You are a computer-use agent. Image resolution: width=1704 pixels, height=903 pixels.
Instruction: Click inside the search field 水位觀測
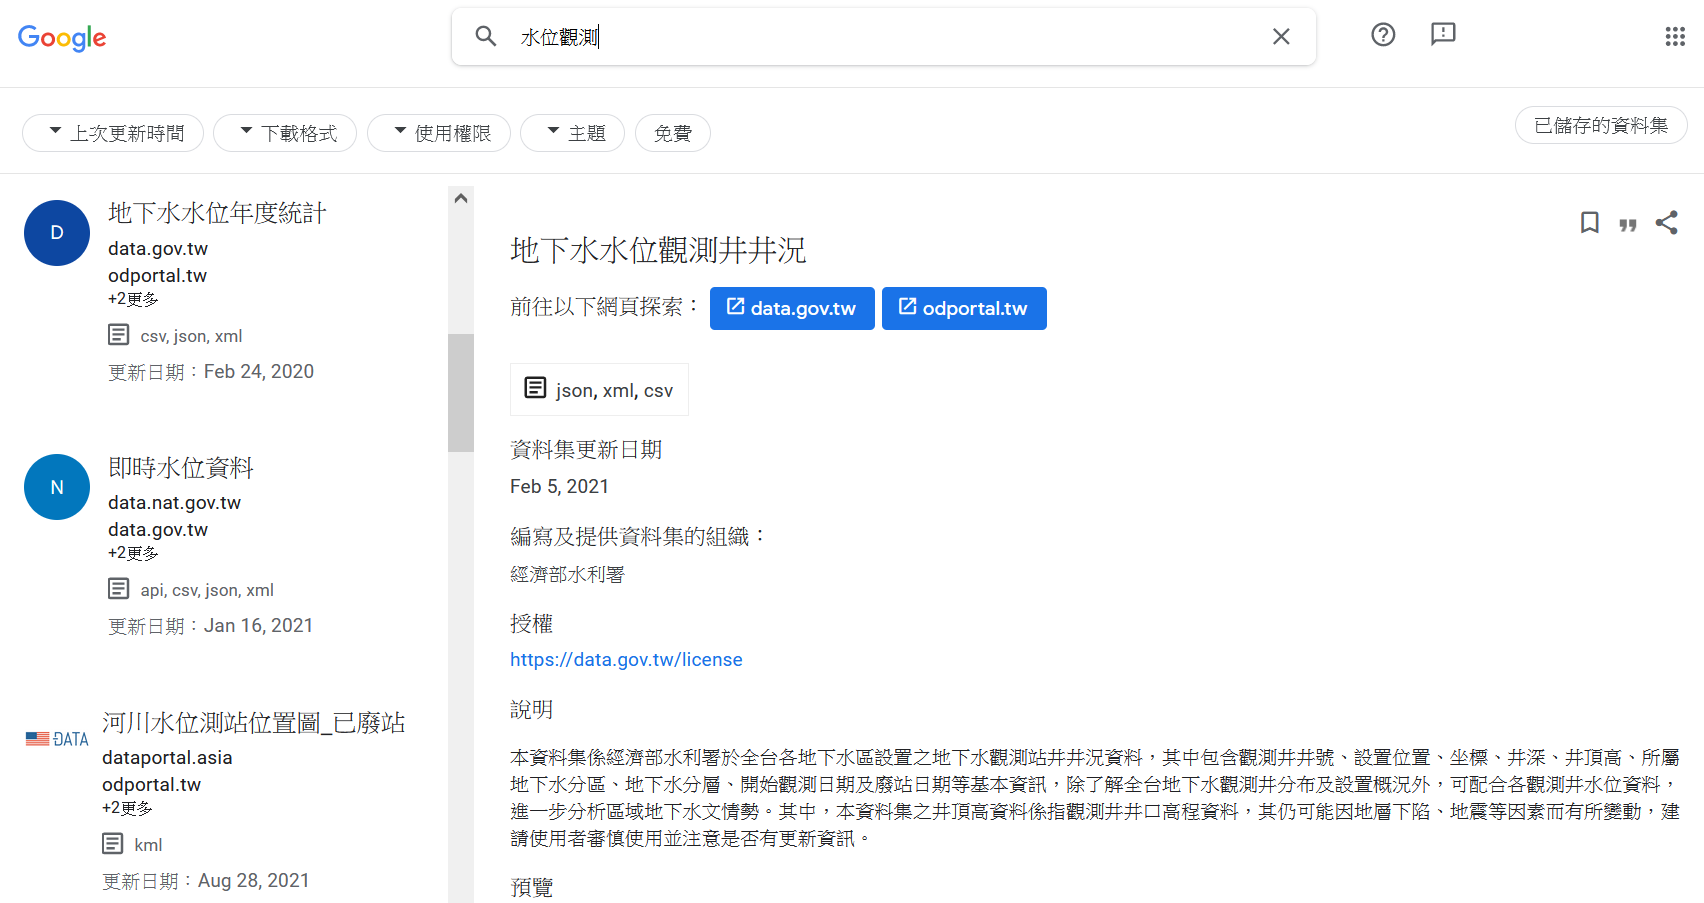pyautogui.click(x=884, y=37)
